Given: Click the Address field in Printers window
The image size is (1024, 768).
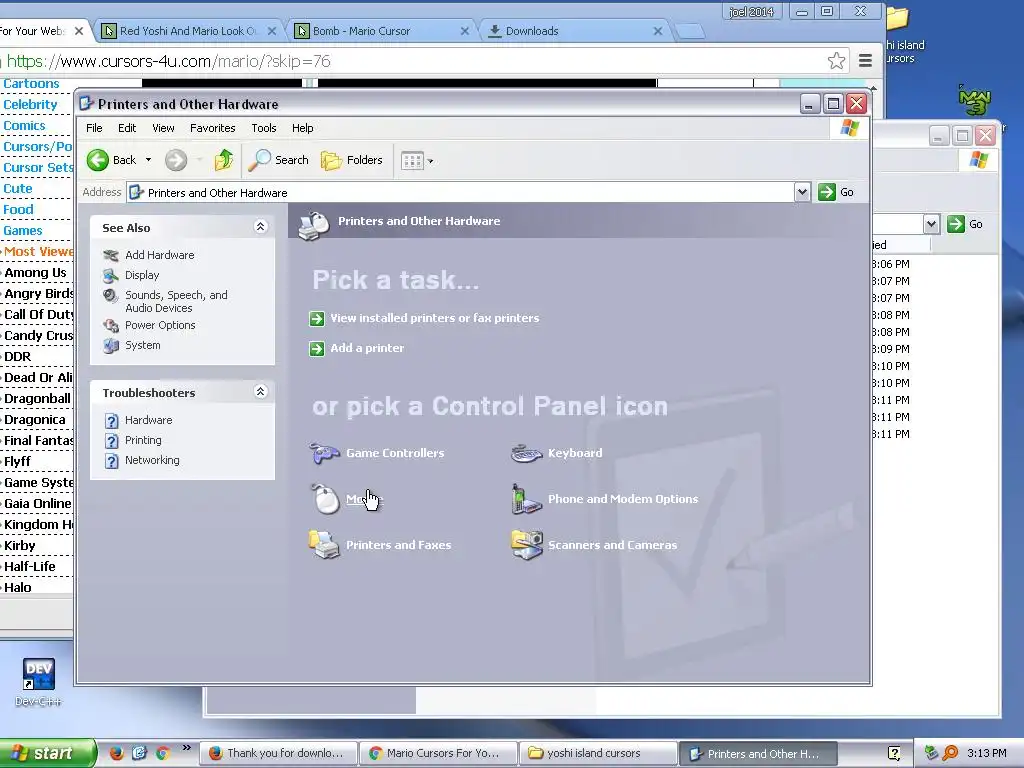Looking at the screenshot, I should pos(460,192).
